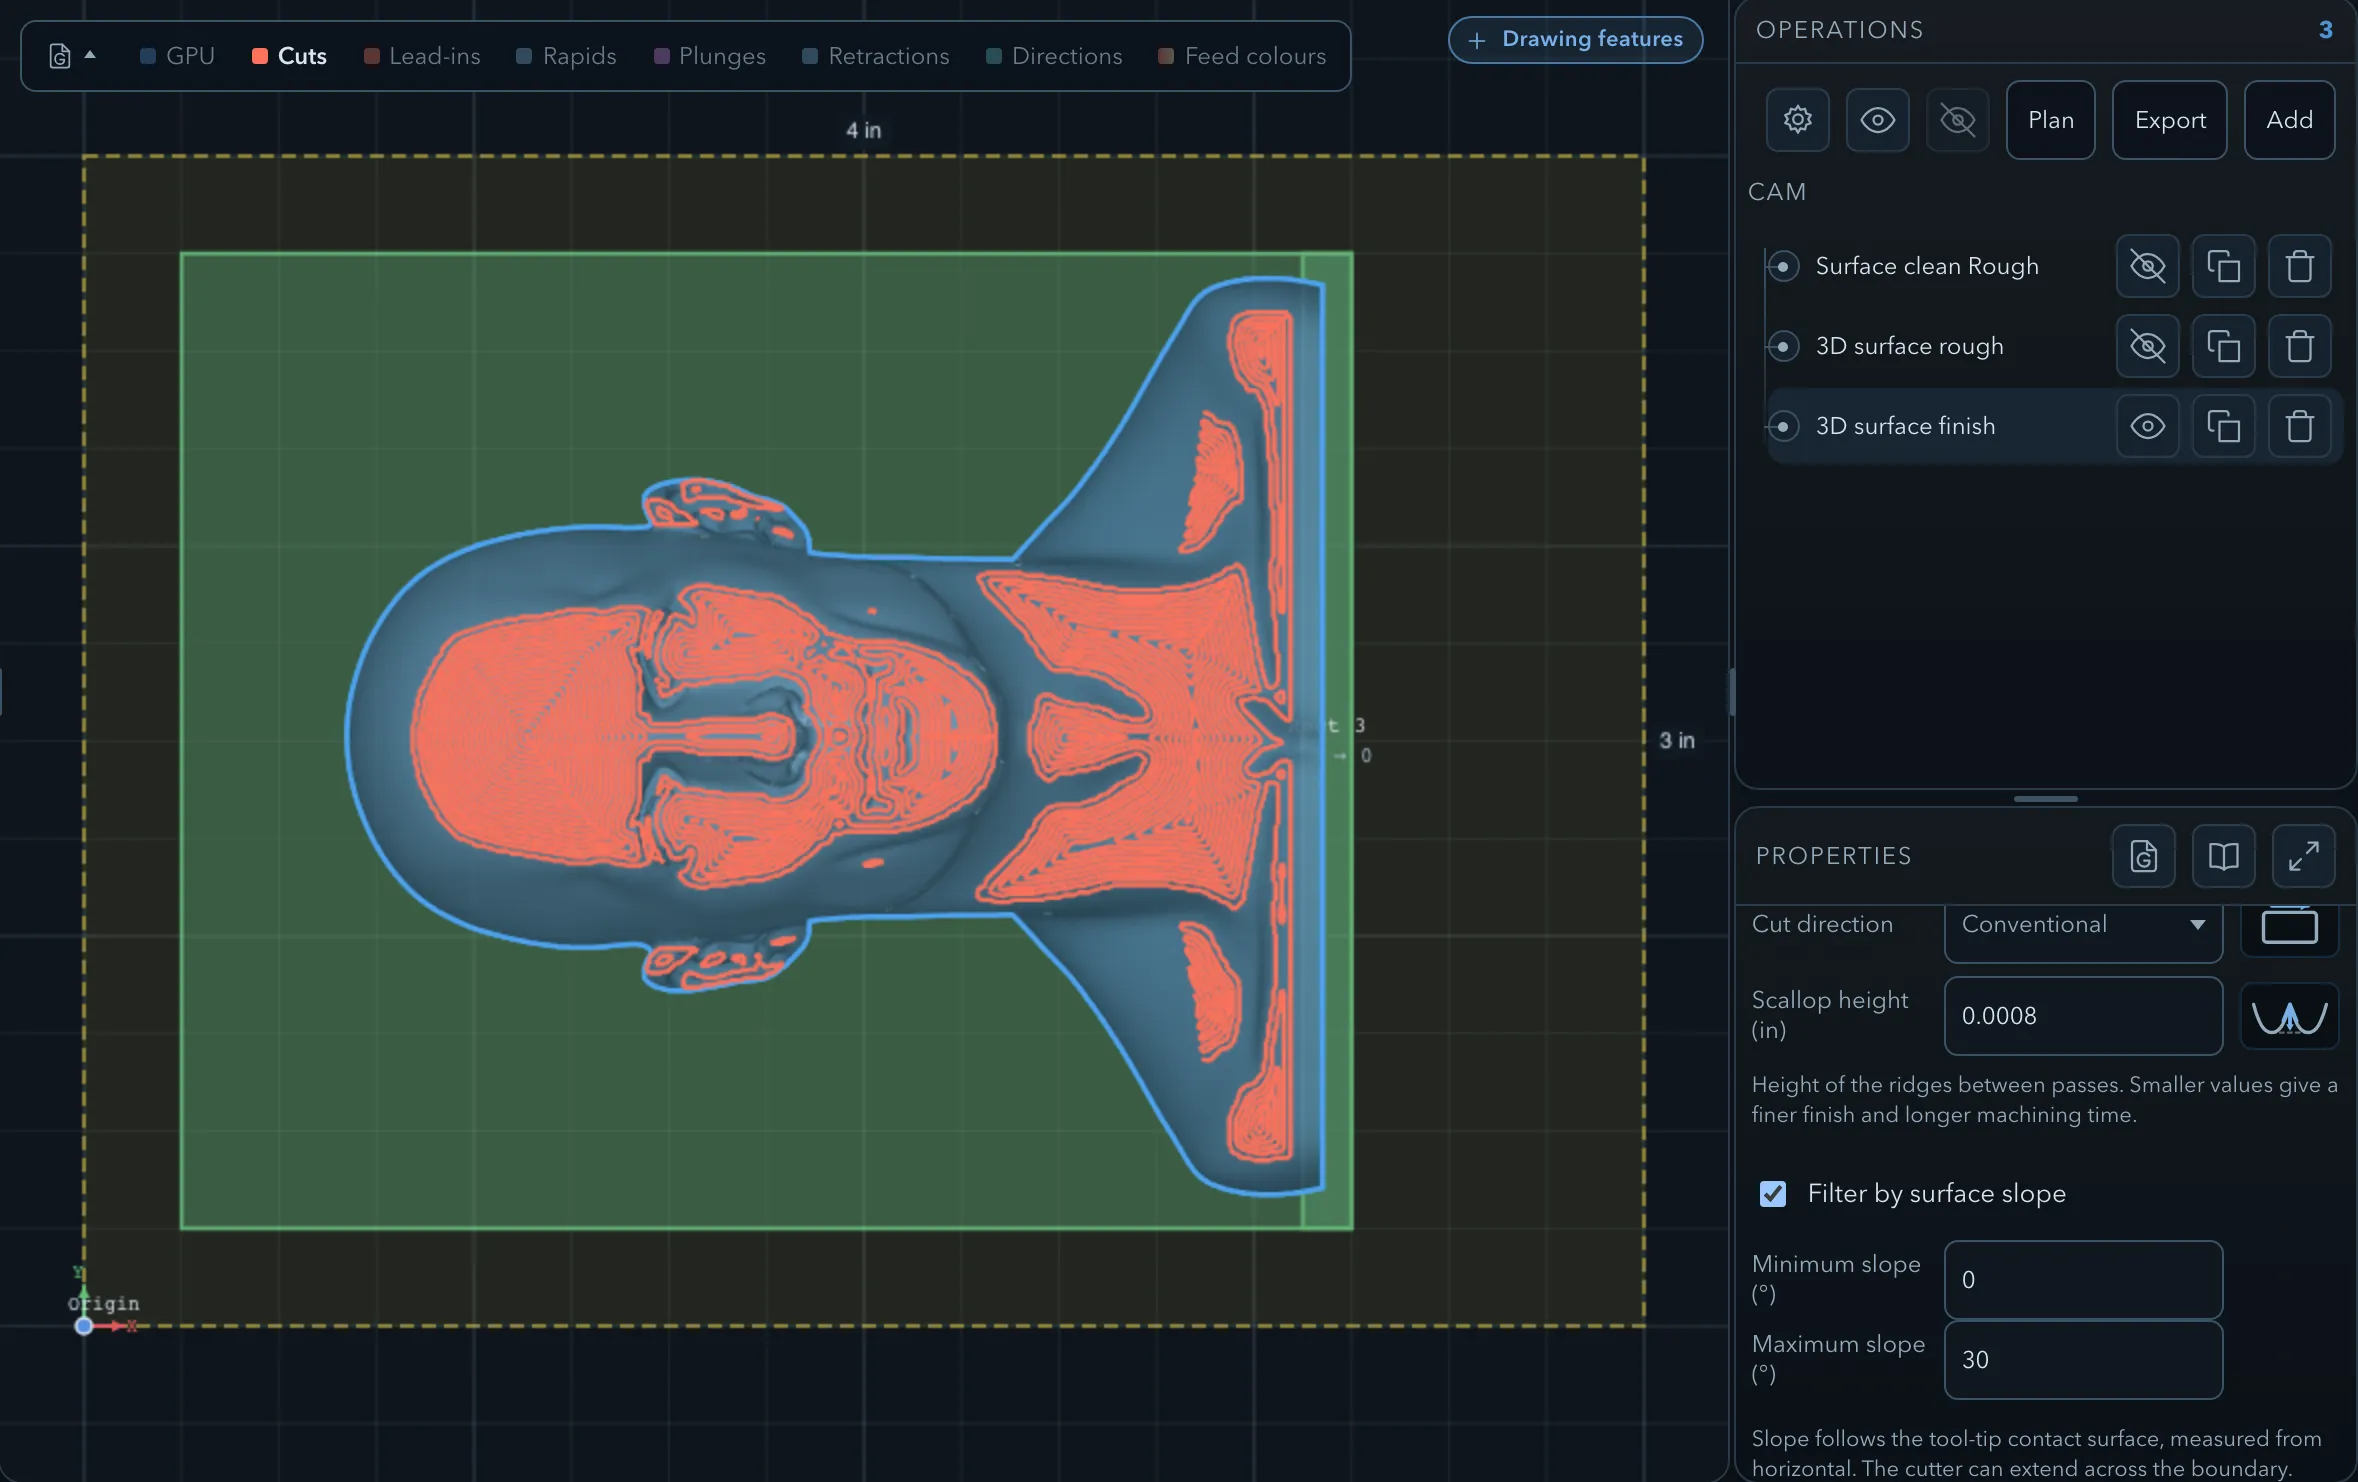
Task: Toggle the Directions display option
Action: (x=1054, y=56)
